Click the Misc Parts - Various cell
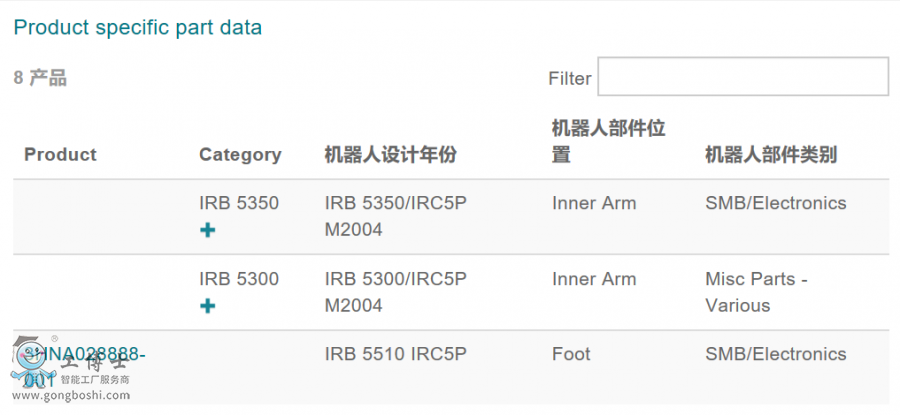 click(757, 292)
